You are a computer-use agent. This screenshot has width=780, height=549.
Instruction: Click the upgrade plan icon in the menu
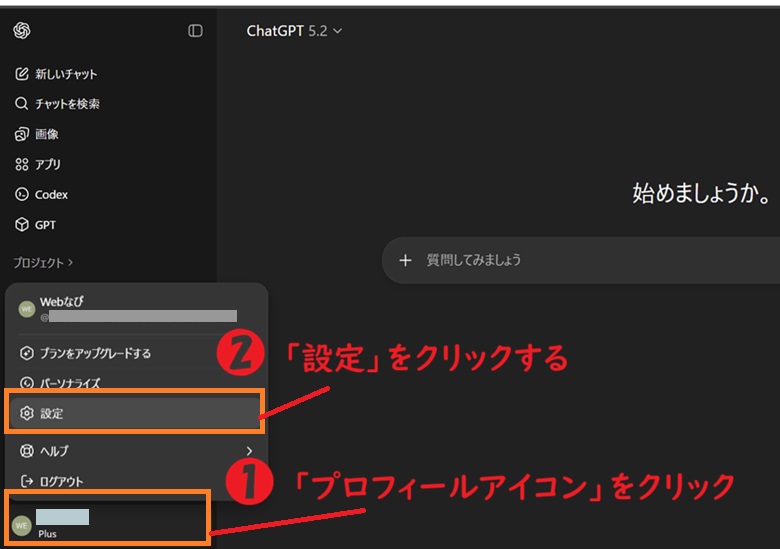26,353
